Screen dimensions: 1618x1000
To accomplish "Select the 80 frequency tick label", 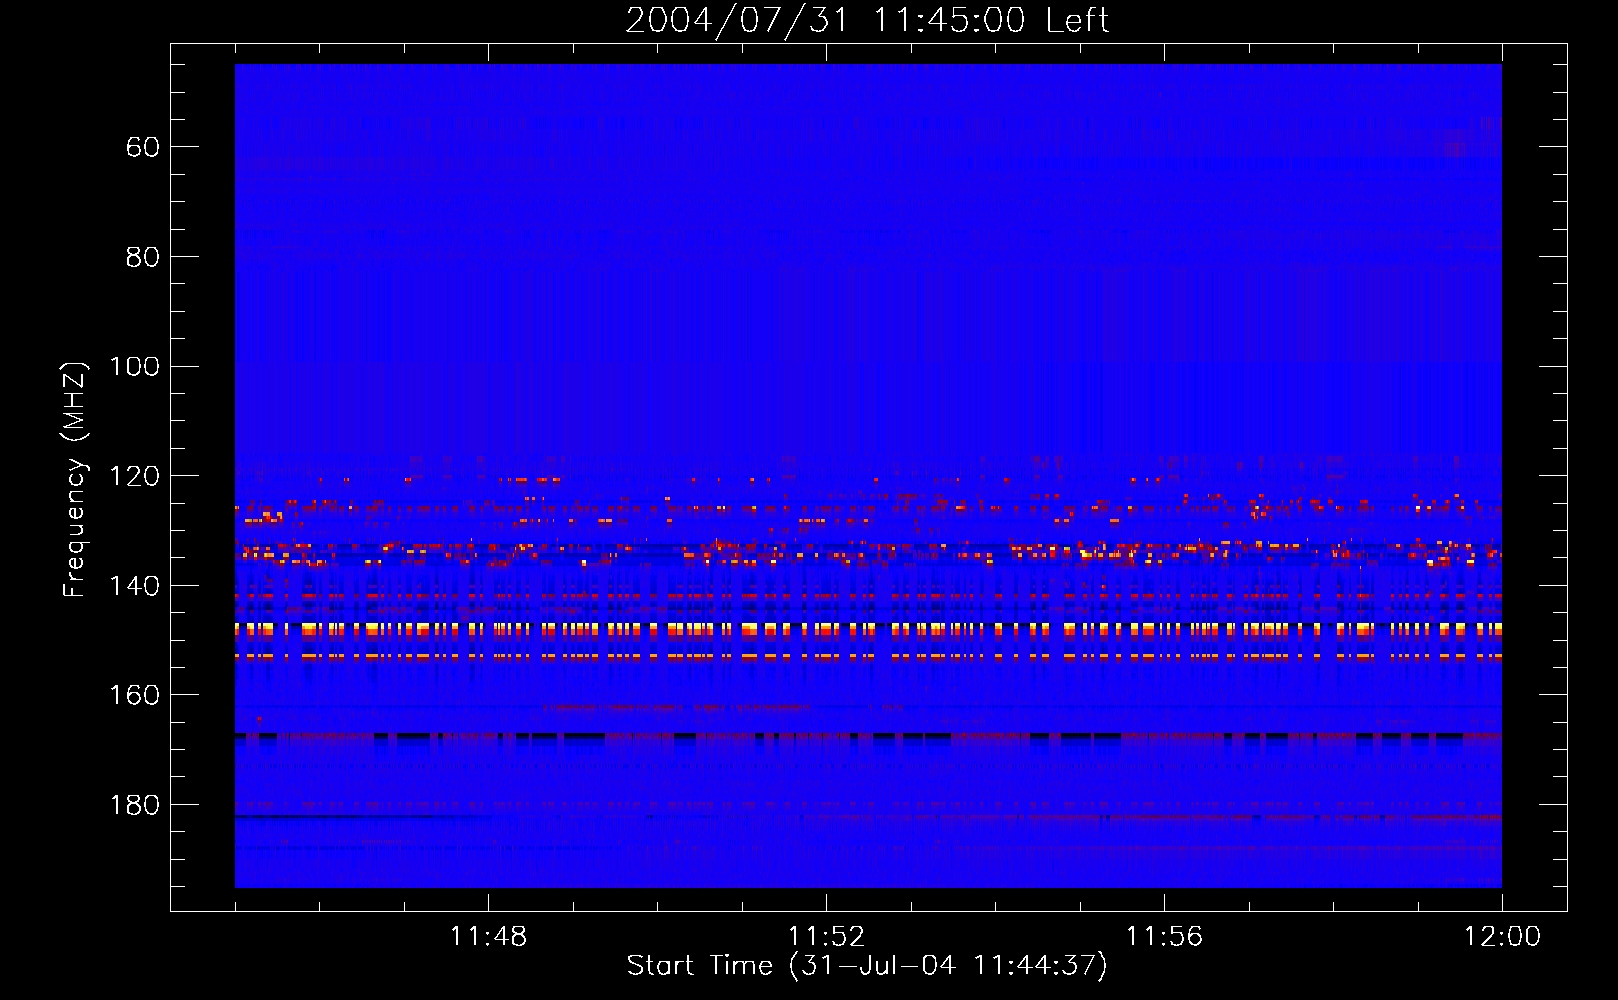I will 143,258.
